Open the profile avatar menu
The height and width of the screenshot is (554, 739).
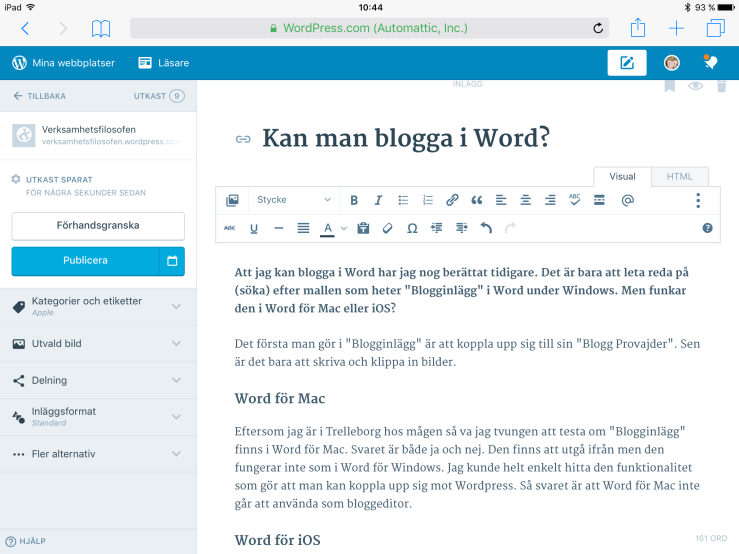point(672,63)
